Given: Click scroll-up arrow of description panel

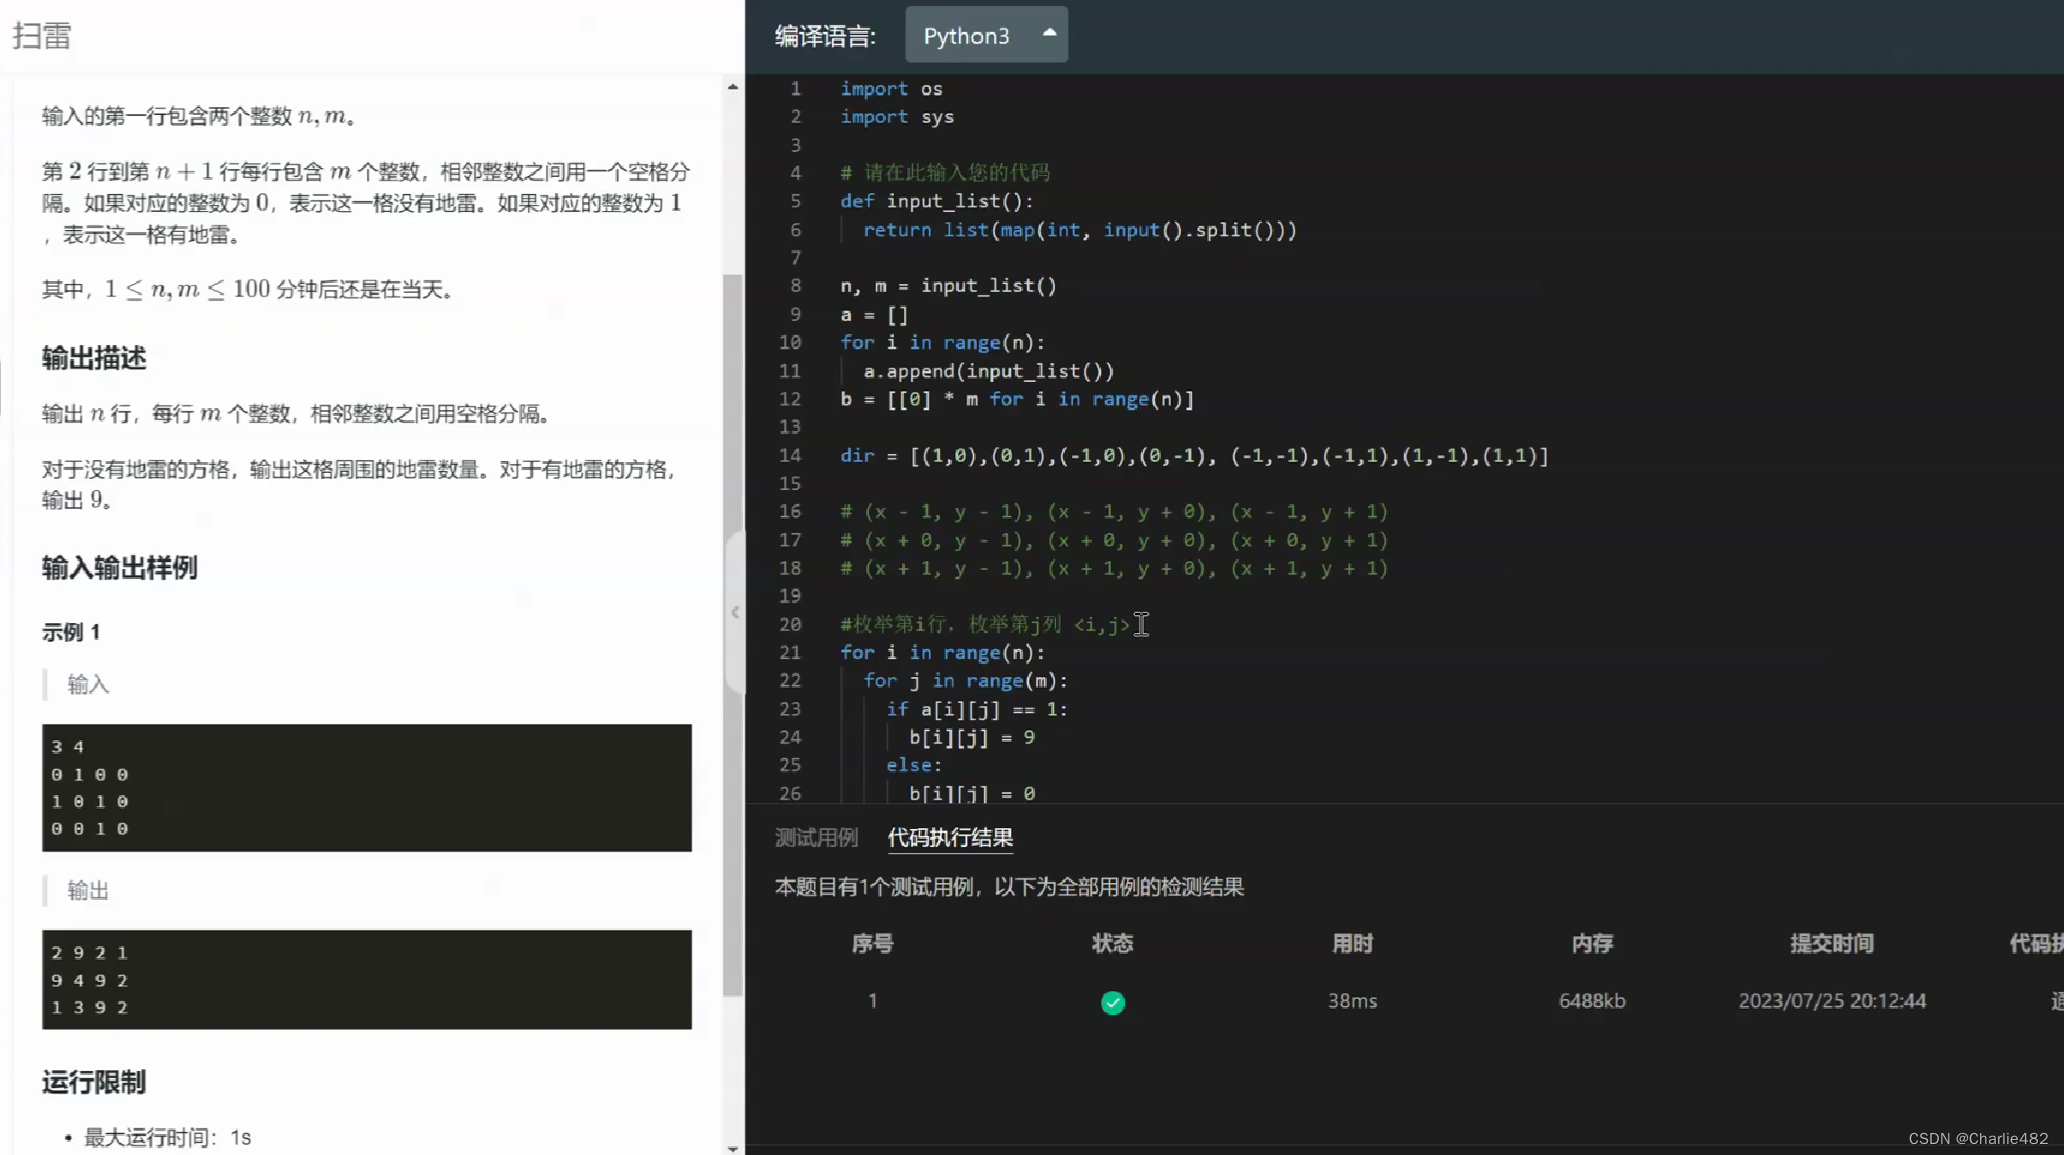Looking at the screenshot, I should 733,88.
